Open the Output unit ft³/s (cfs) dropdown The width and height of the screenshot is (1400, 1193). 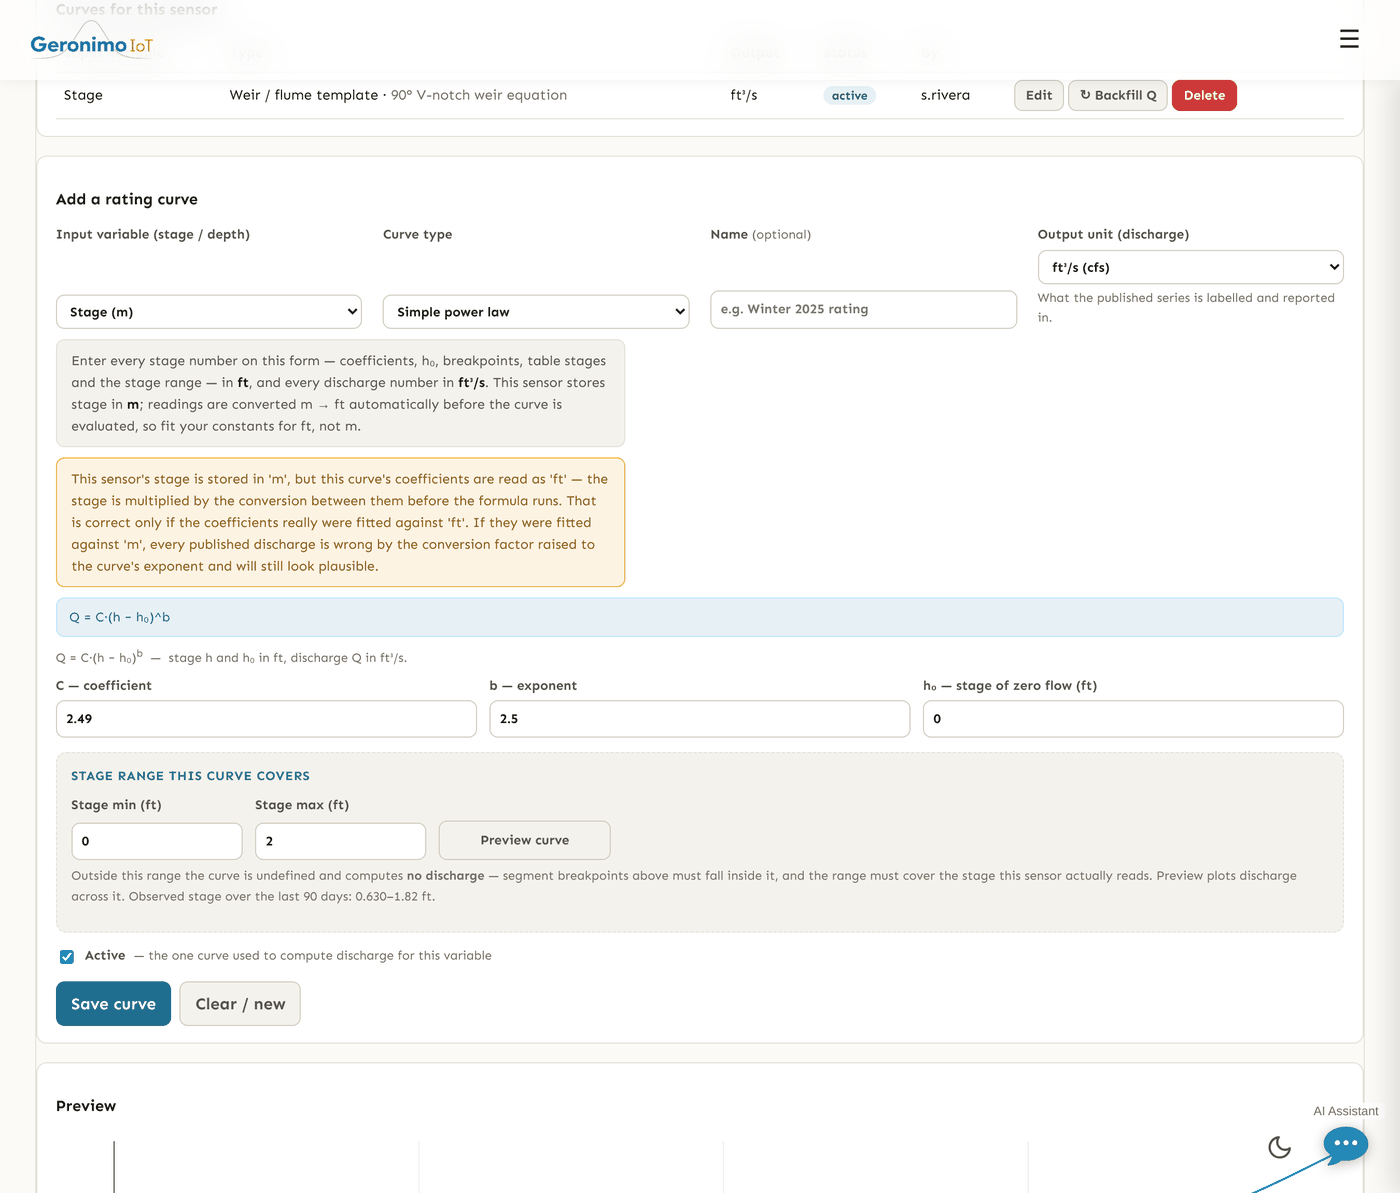coord(1190,267)
